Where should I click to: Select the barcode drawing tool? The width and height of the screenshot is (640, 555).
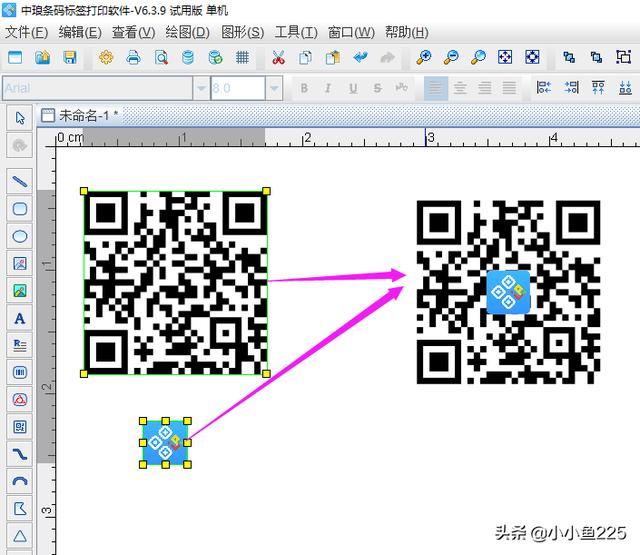pos(19,372)
